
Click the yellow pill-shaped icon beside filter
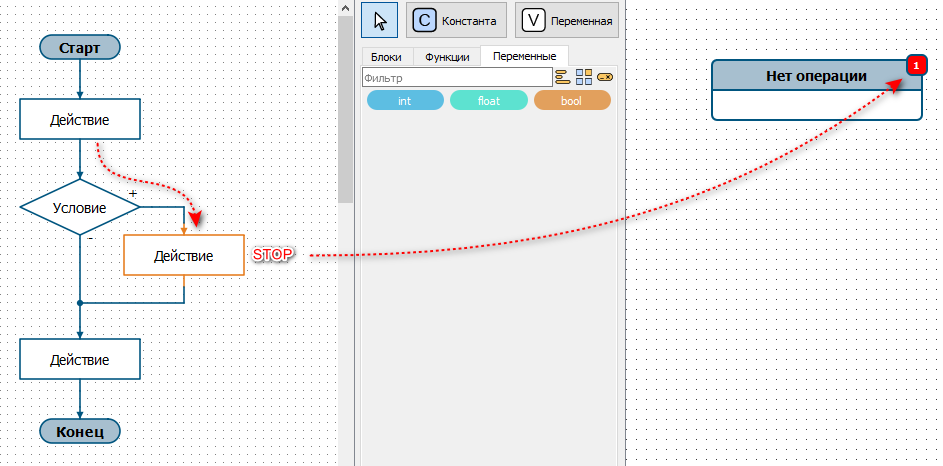tap(604, 78)
